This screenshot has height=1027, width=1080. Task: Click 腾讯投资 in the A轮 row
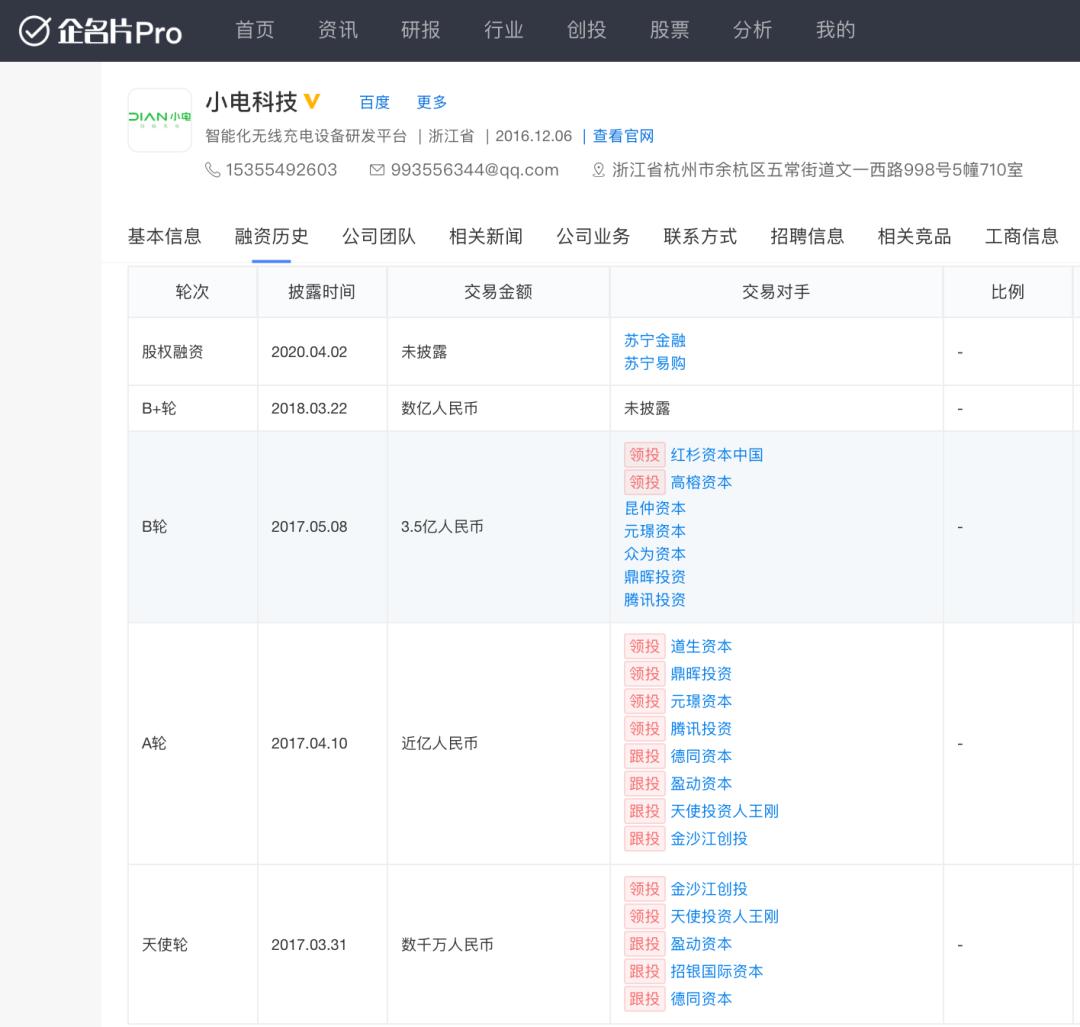click(701, 729)
